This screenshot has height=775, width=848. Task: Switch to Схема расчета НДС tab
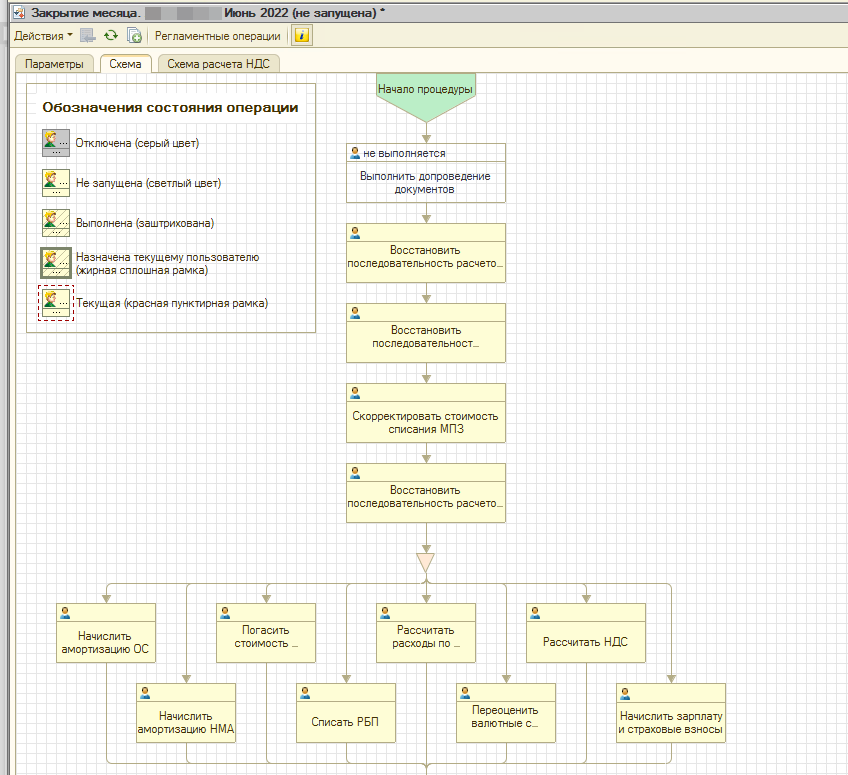[218, 64]
